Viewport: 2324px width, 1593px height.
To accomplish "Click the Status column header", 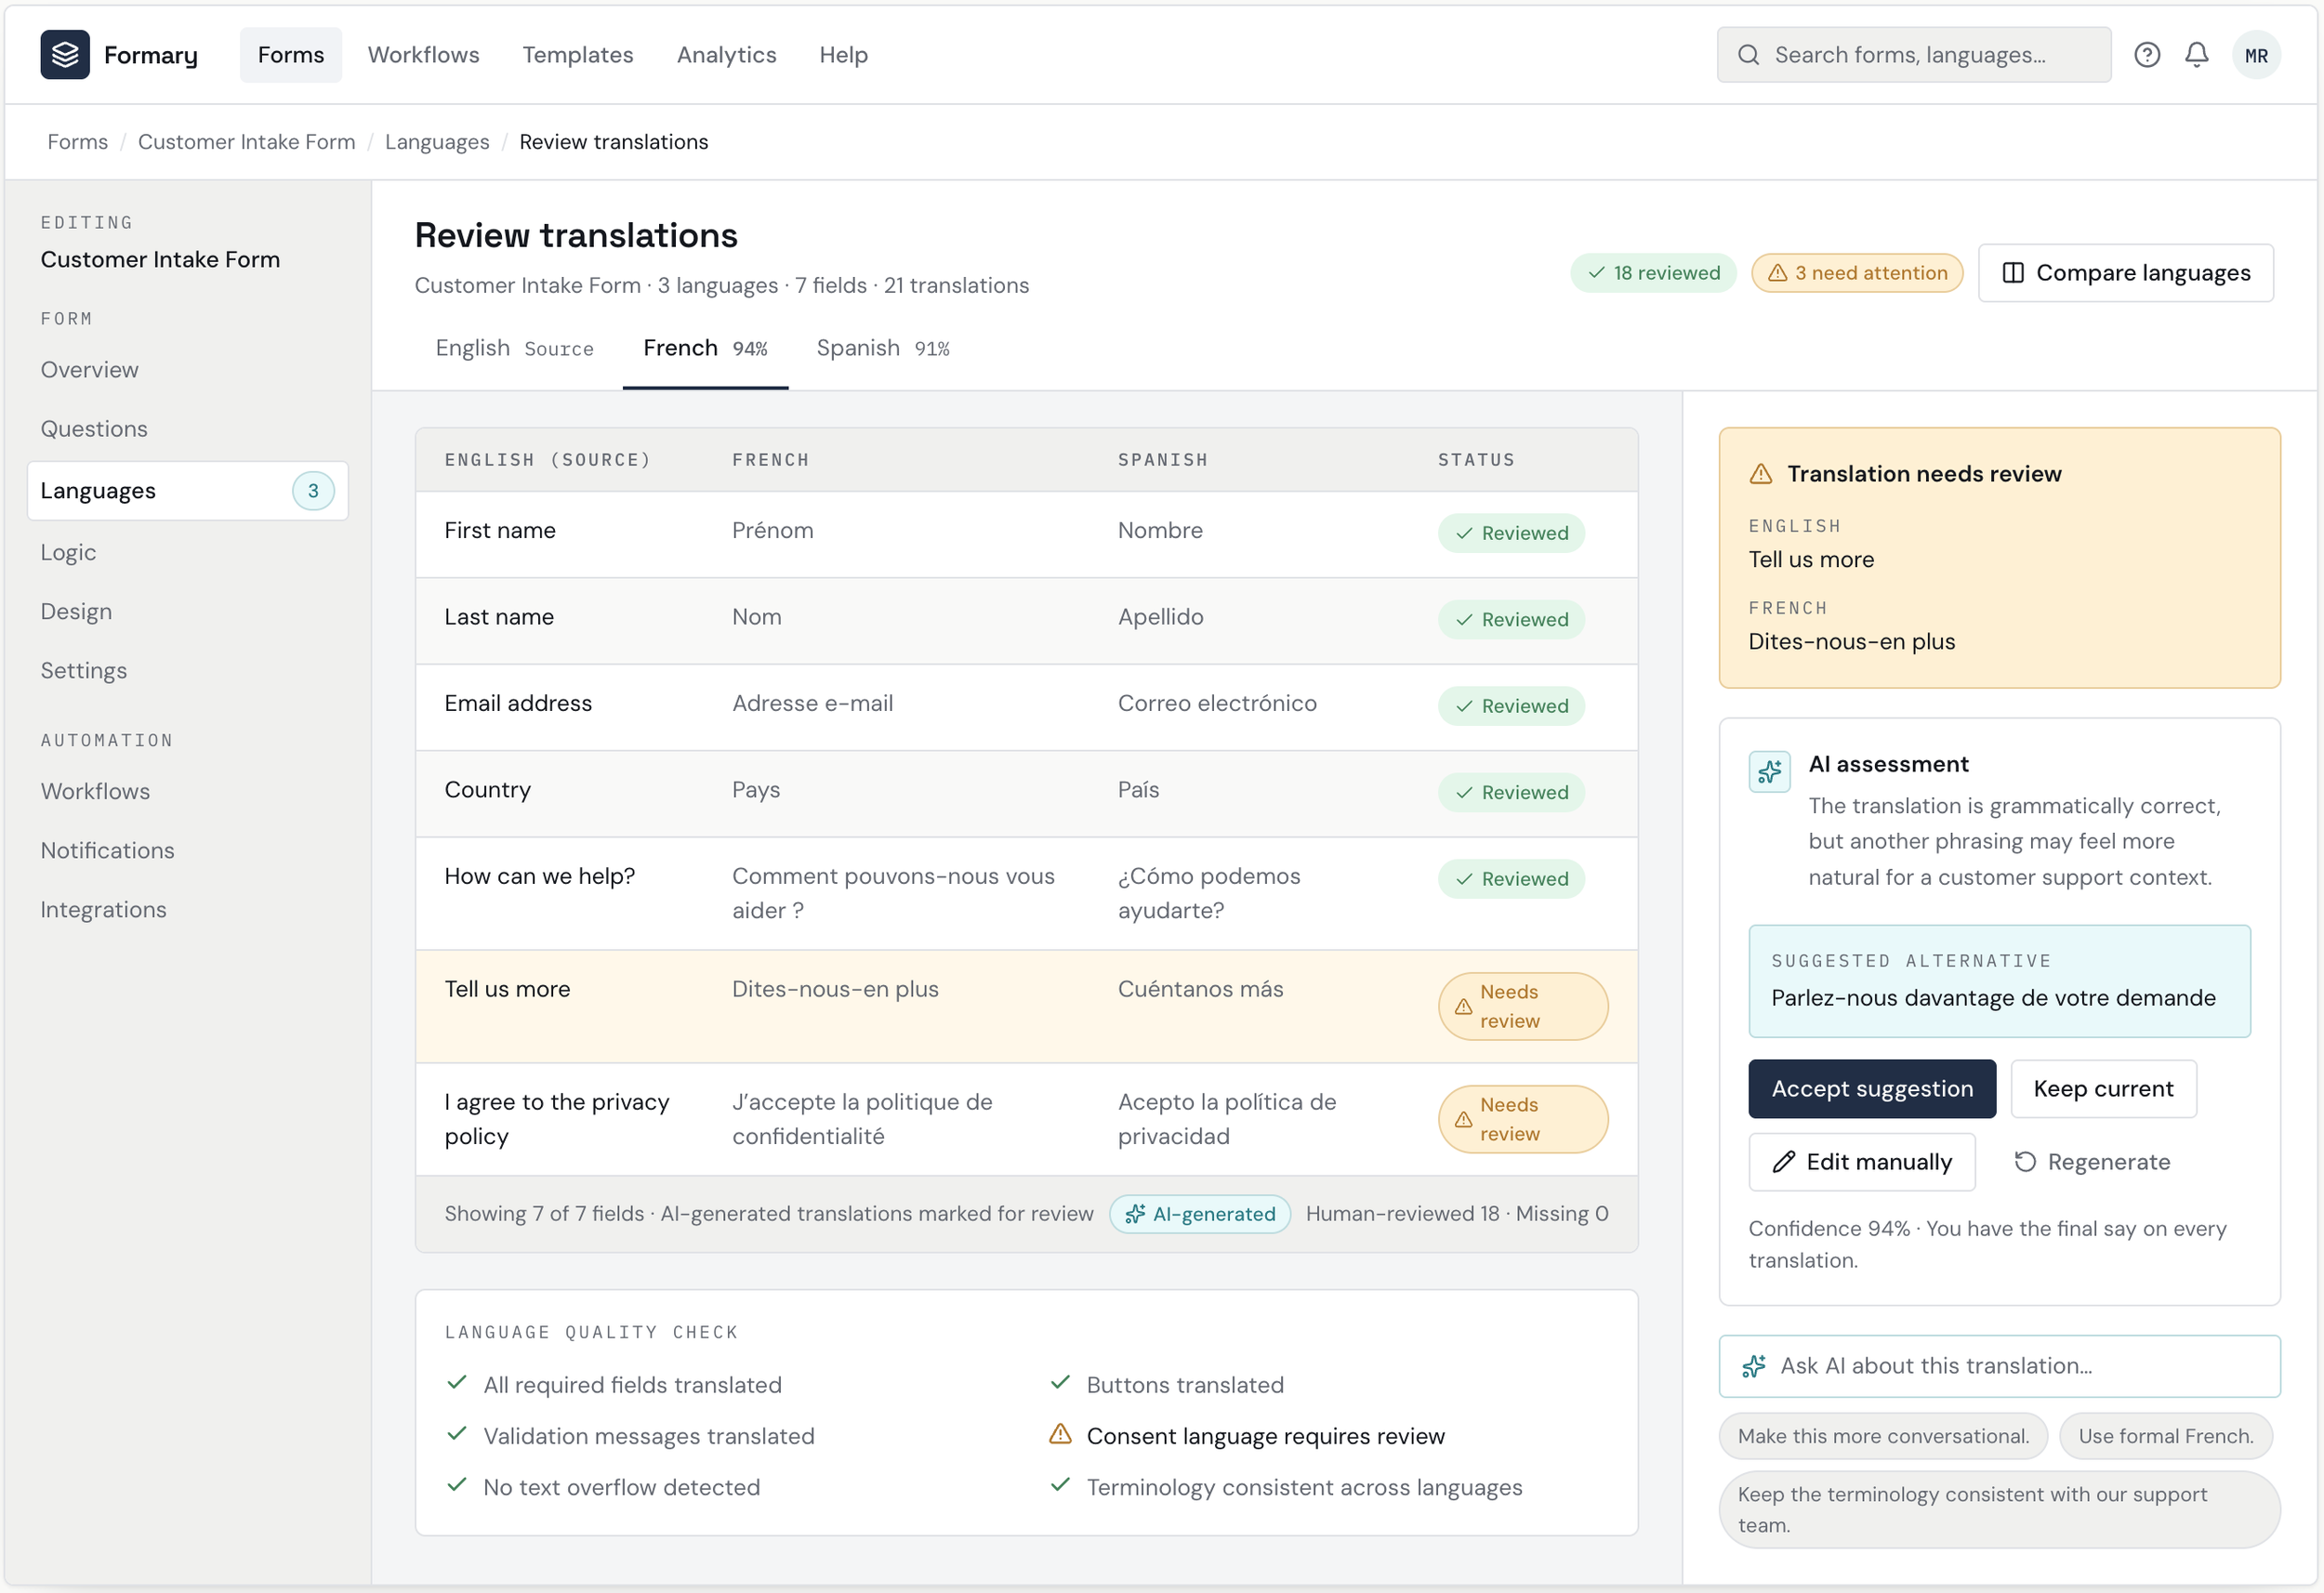I will pos(1476,460).
